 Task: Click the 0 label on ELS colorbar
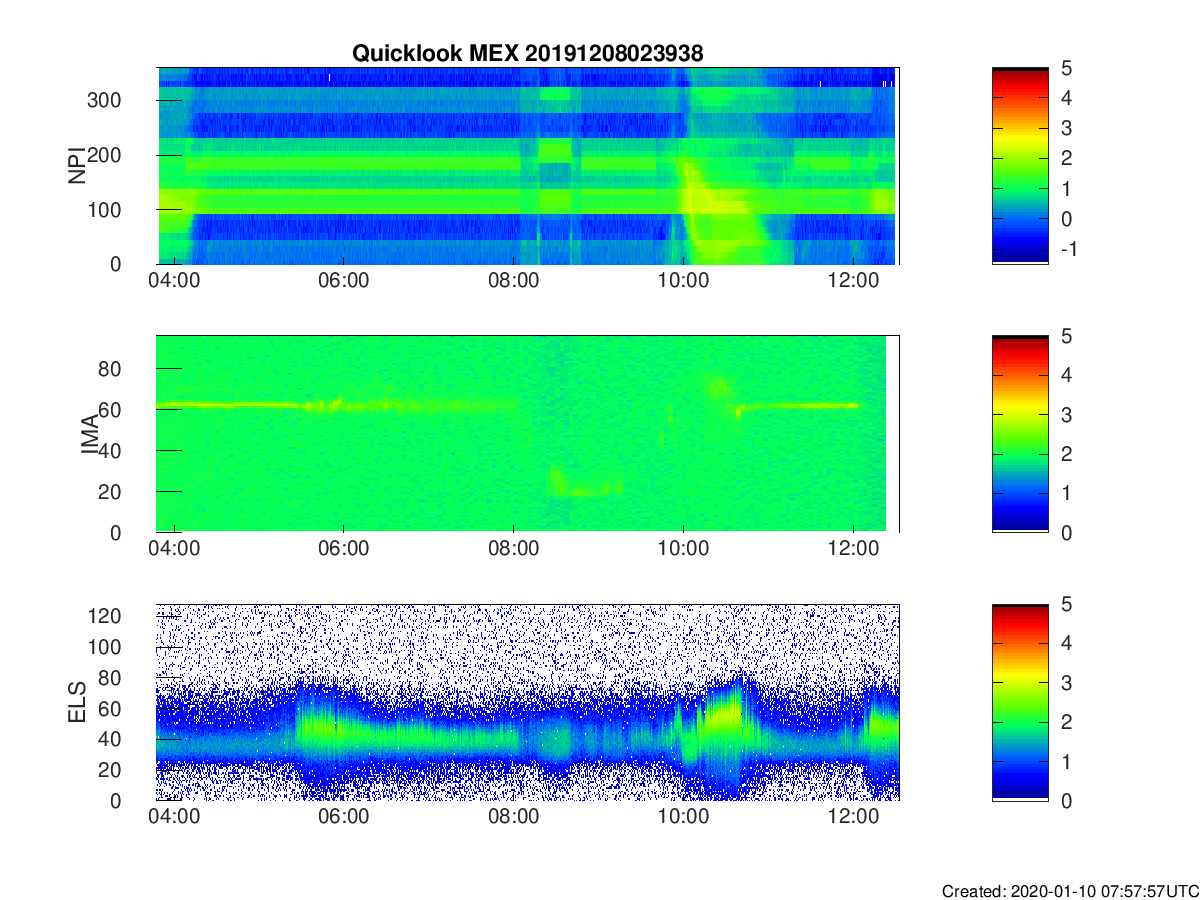pyautogui.click(x=1069, y=800)
